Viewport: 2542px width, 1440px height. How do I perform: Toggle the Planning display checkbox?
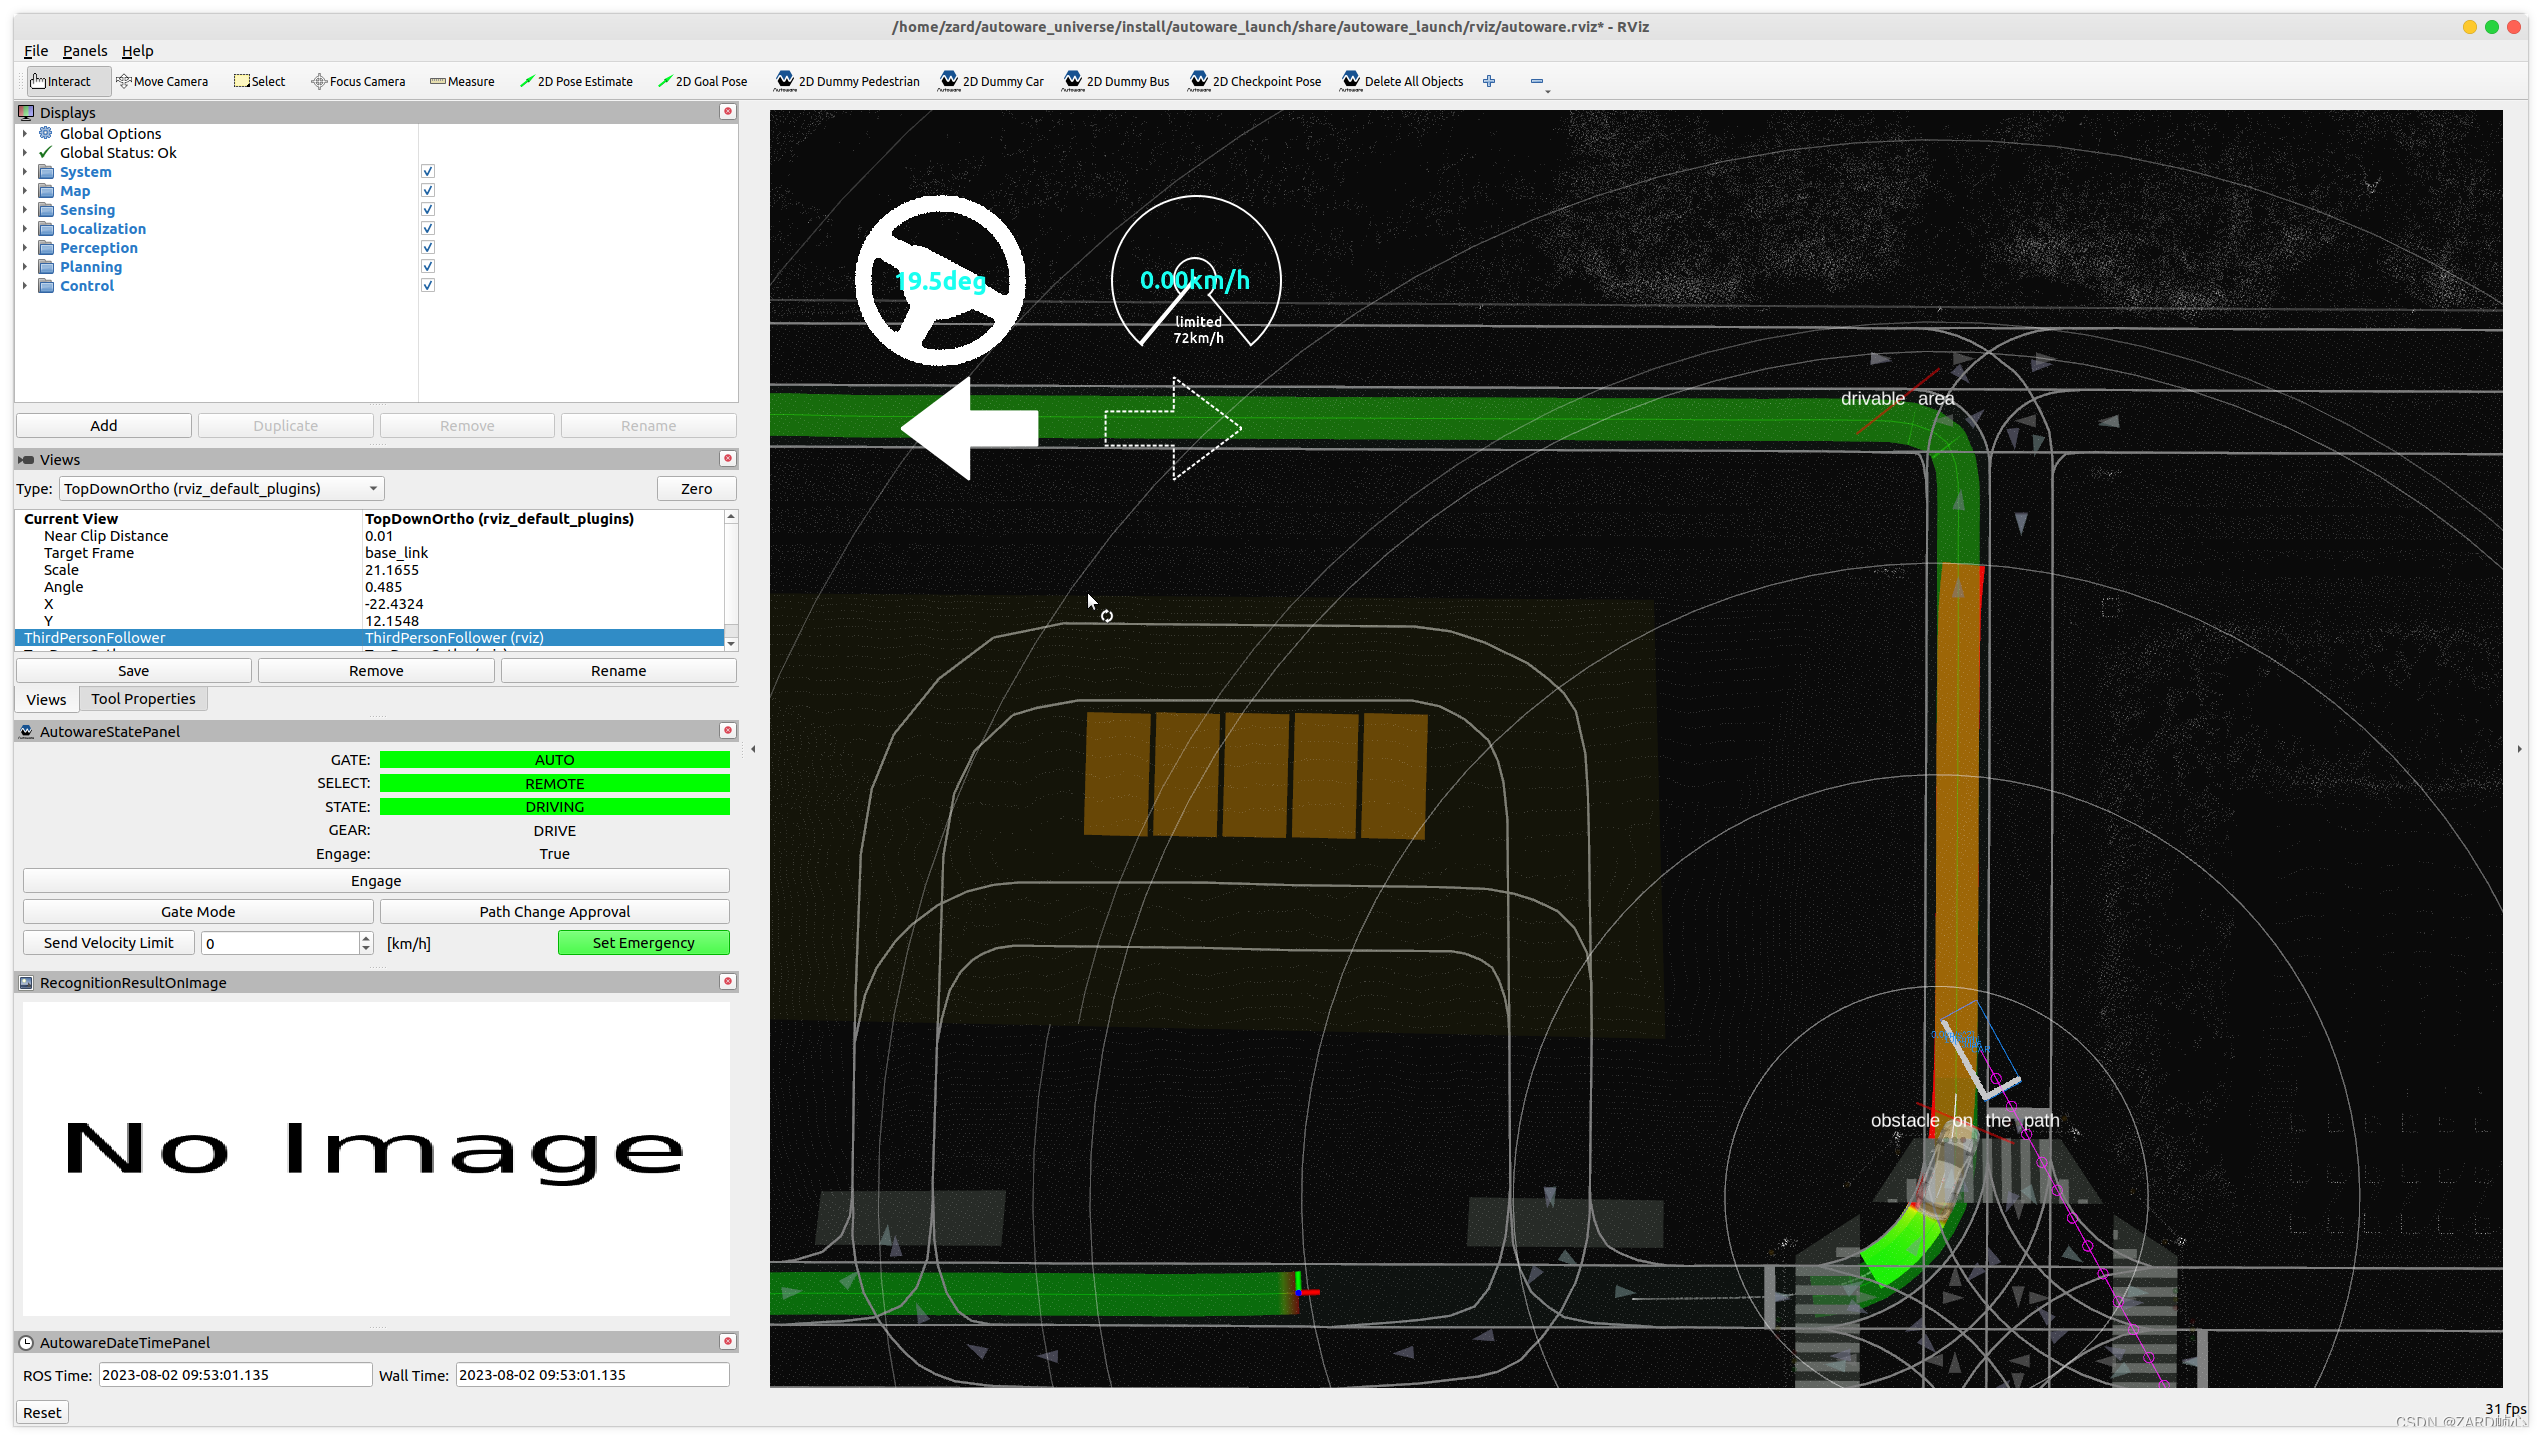pos(428,266)
